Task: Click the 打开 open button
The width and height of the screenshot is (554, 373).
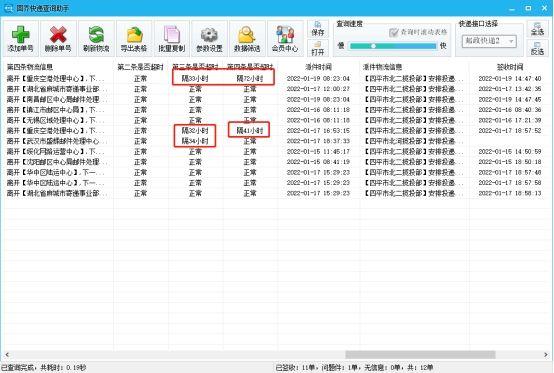Action: click(x=318, y=48)
